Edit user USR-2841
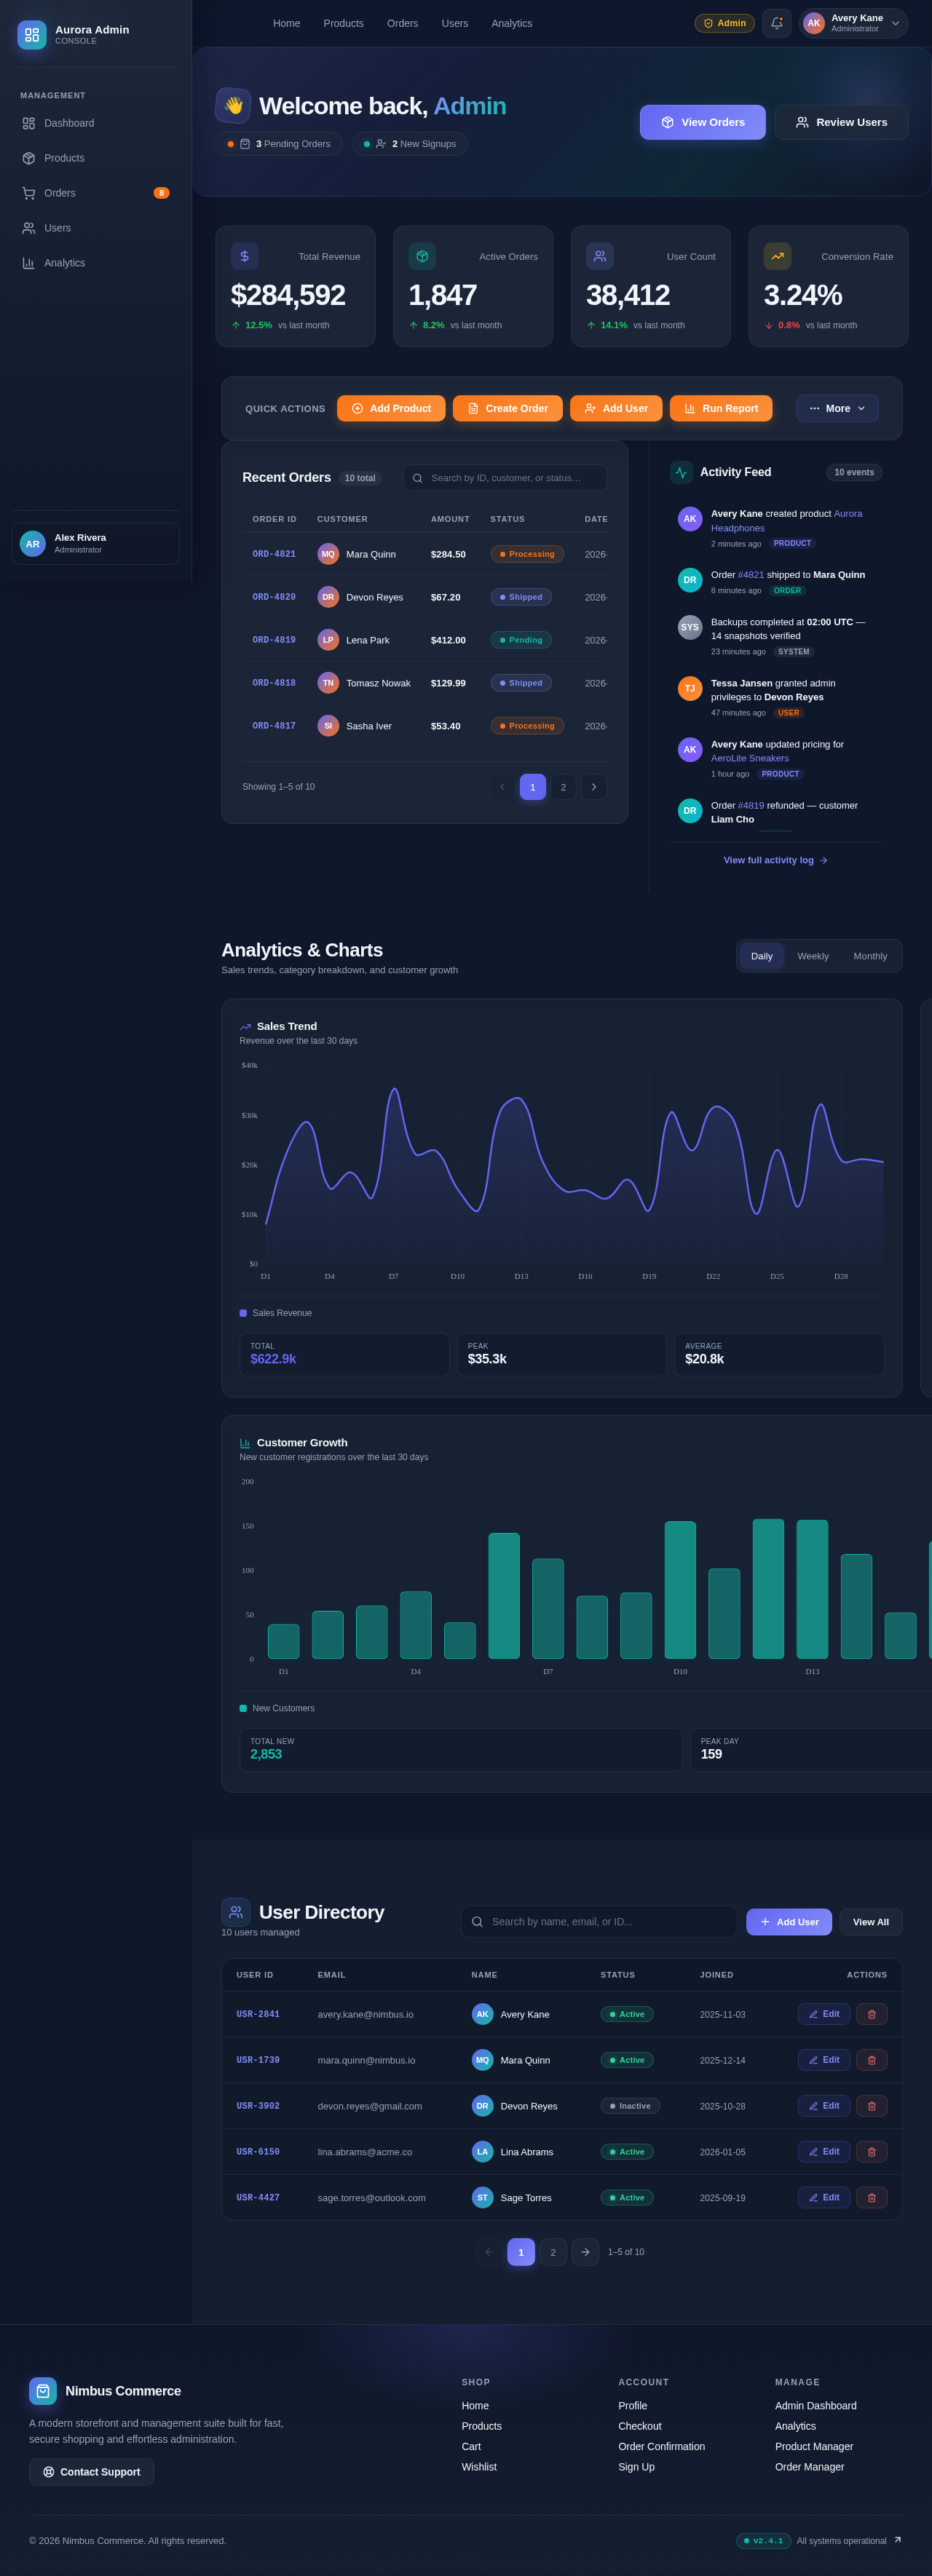Screen dimensions: 932x2576 pos(824,2014)
